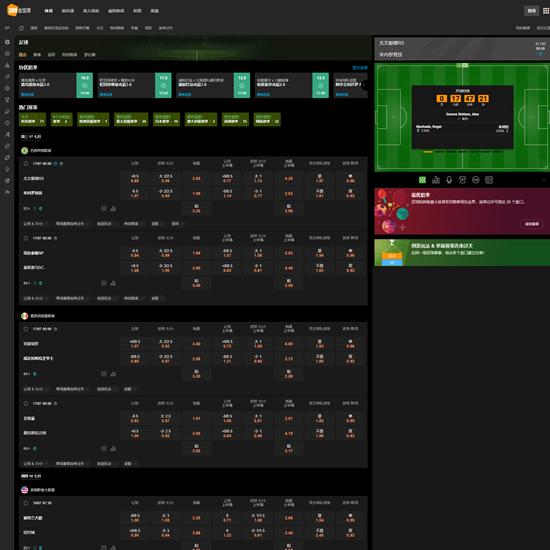550x550 pixels.
Task: Select the basketball icon in sports sidebar
Action: [7, 54]
